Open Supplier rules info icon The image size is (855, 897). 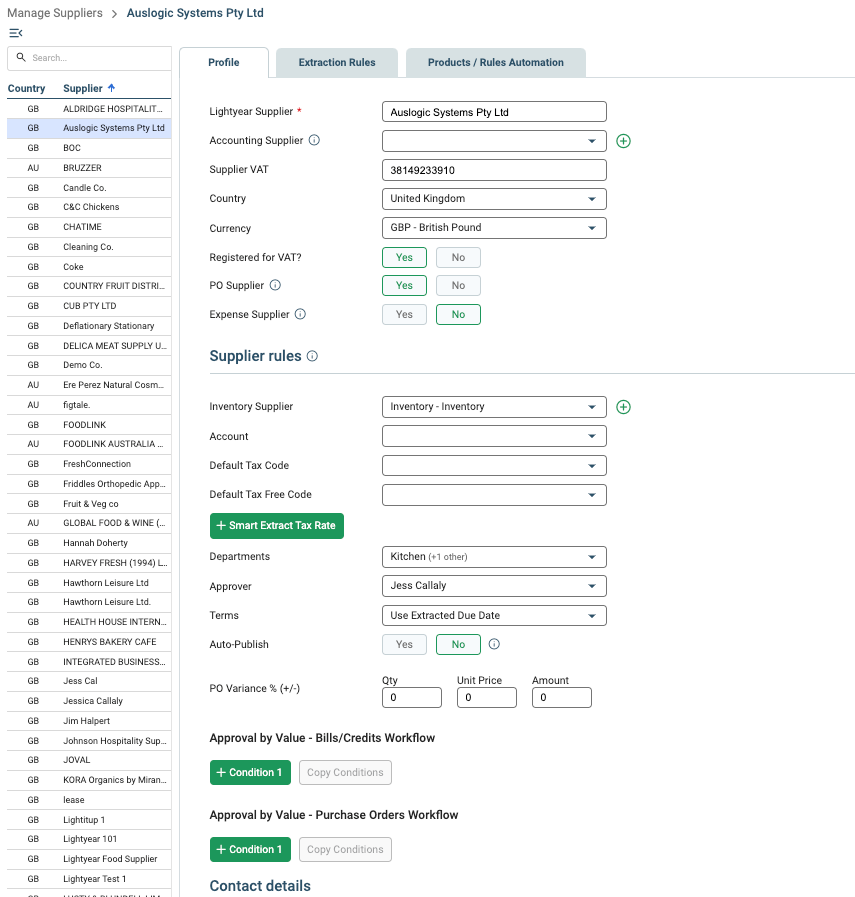click(312, 356)
